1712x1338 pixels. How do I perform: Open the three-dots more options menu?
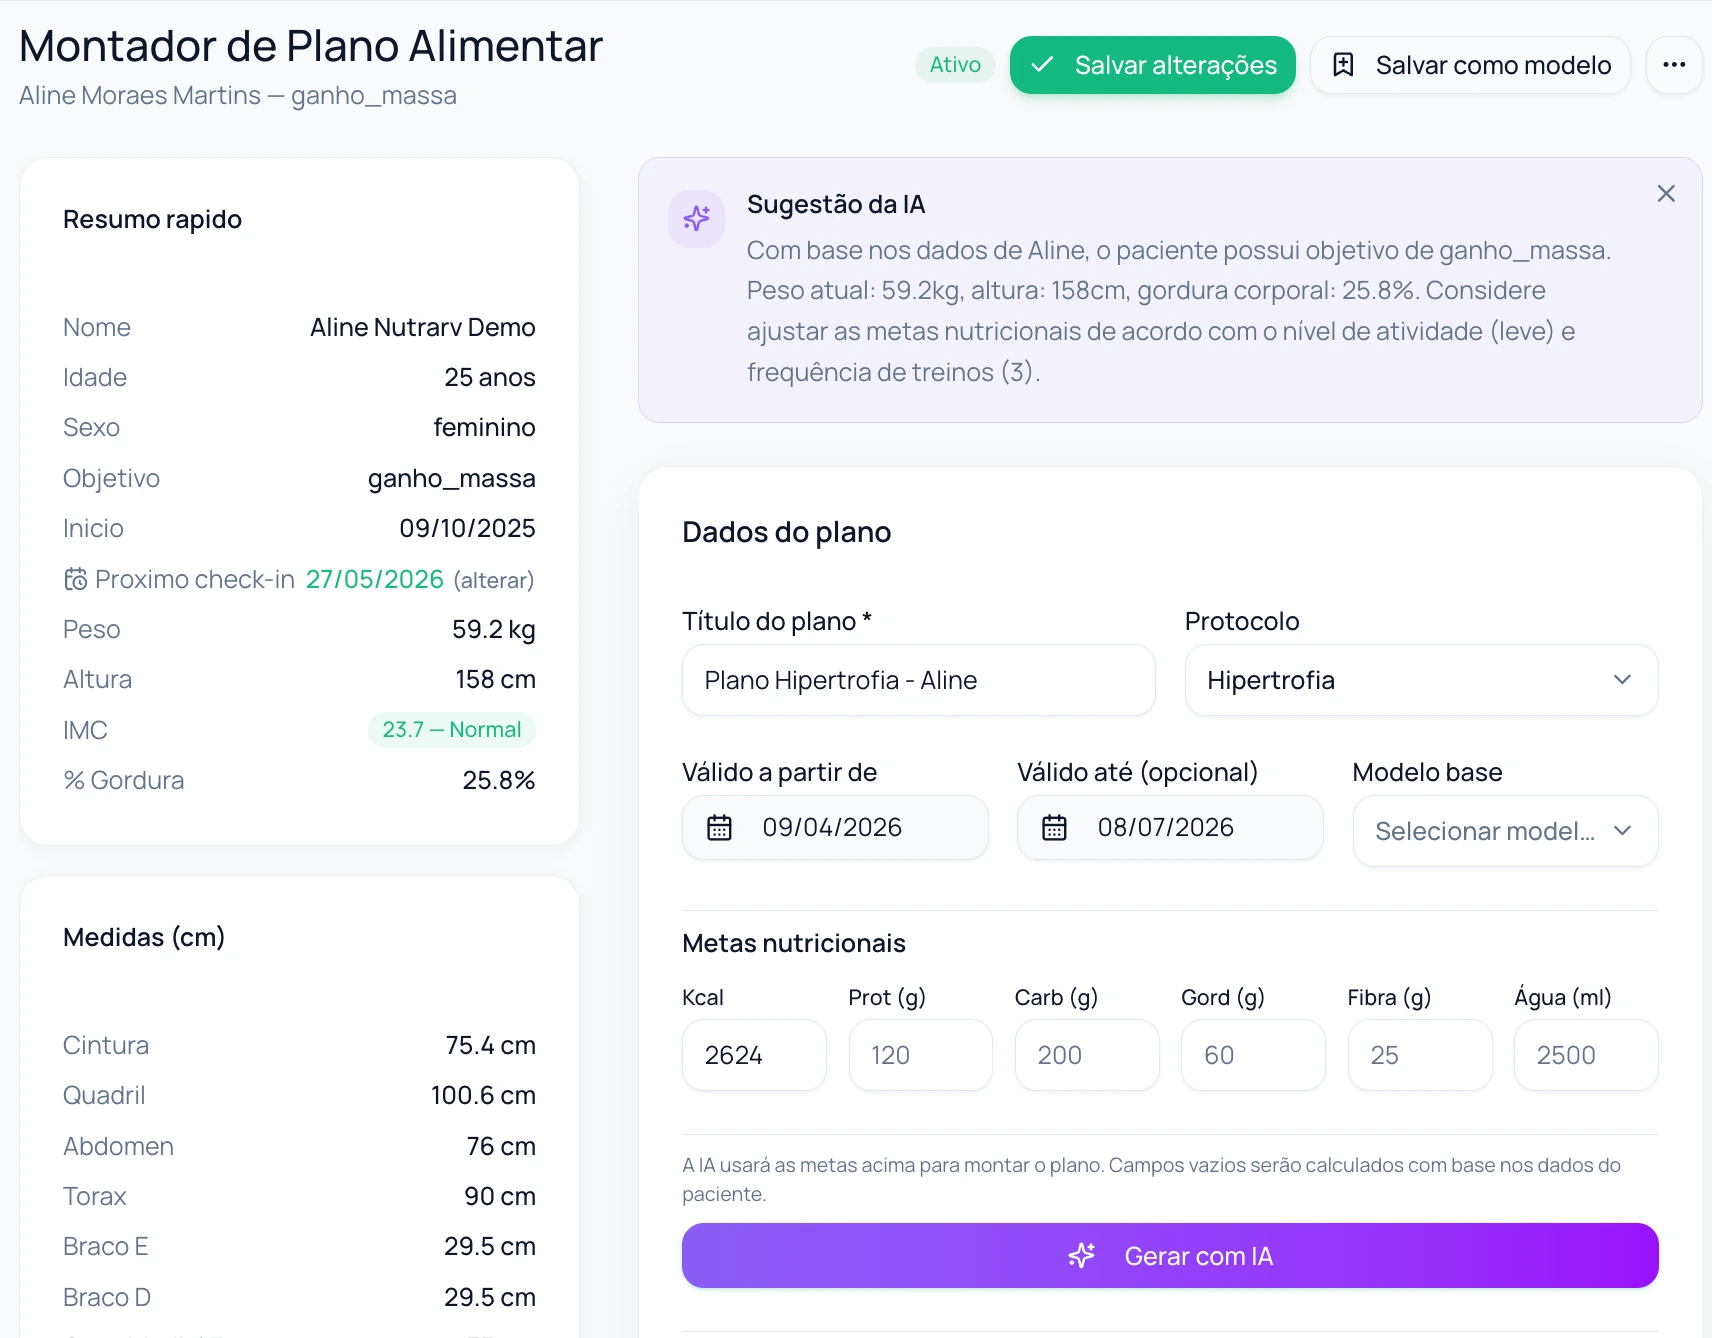pos(1674,65)
